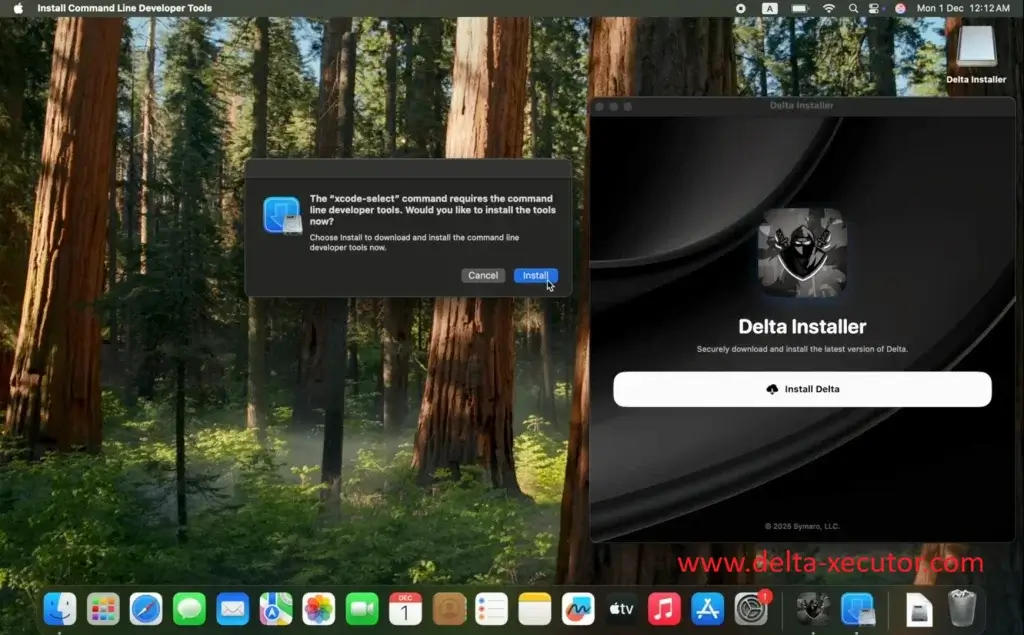Open Calendar from the Dock

click(405, 609)
